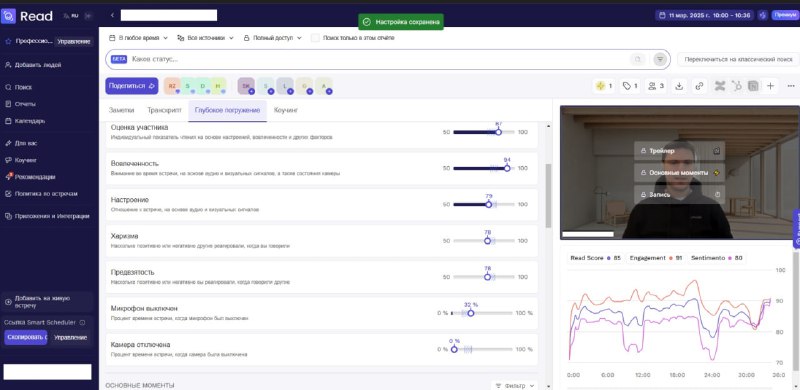
Task: Open the tags icon with count 1
Action: [x=631, y=86]
